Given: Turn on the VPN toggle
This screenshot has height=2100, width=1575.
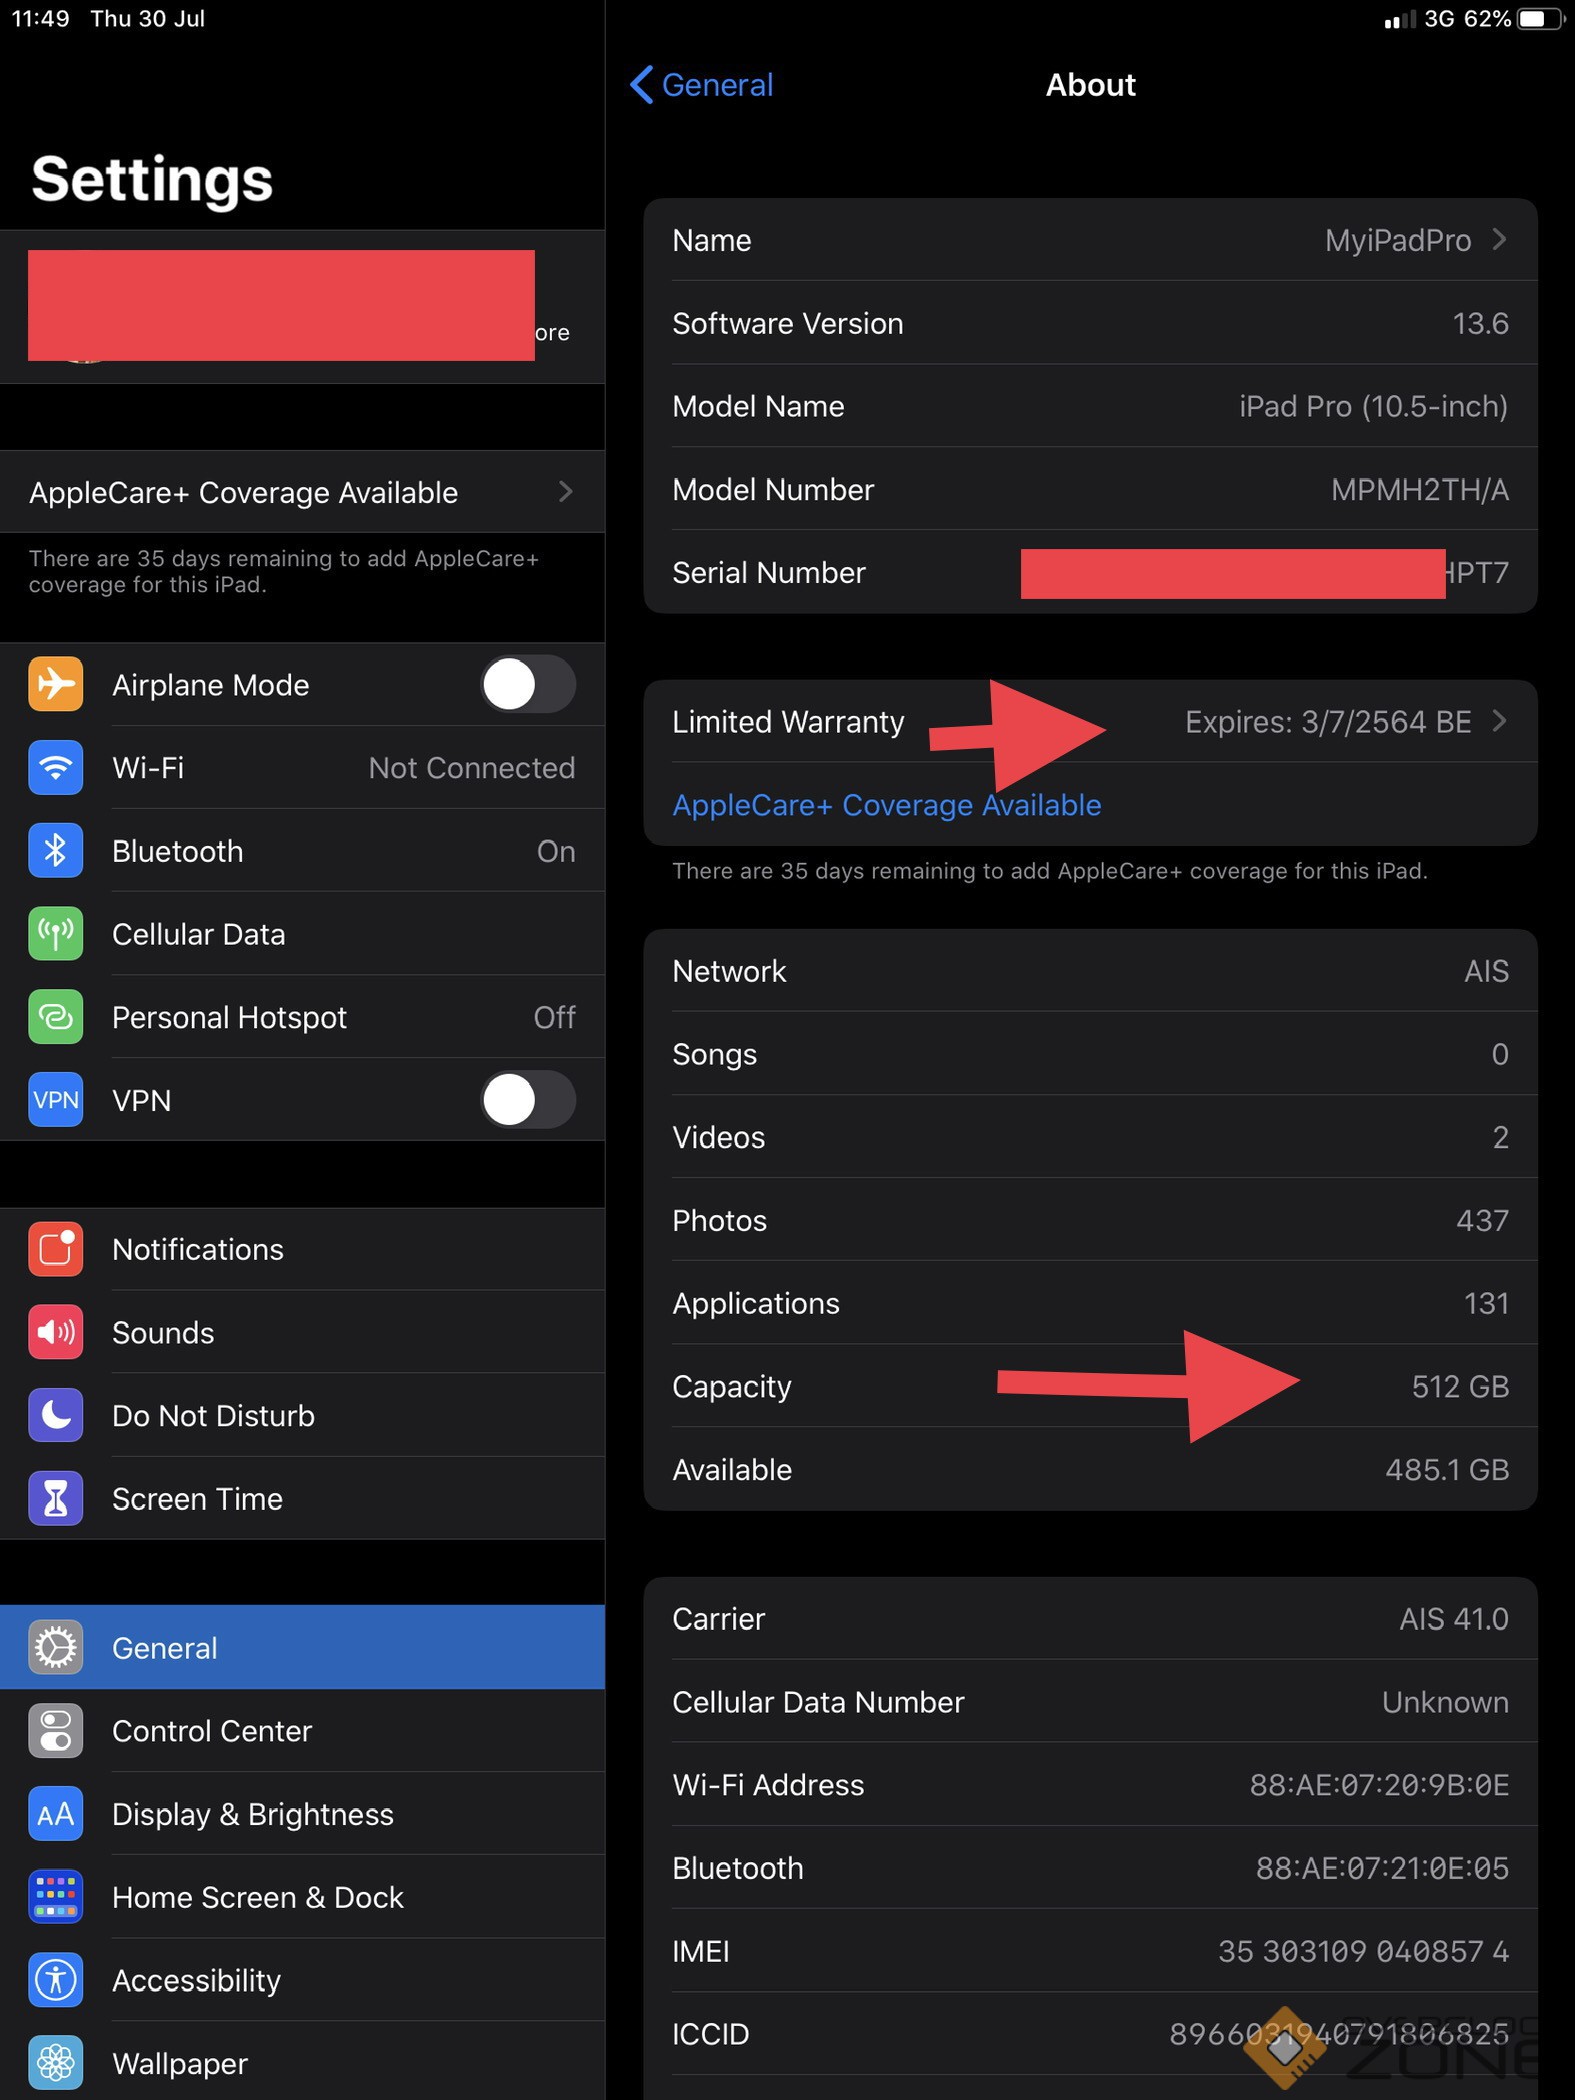Looking at the screenshot, I should [527, 1100].
